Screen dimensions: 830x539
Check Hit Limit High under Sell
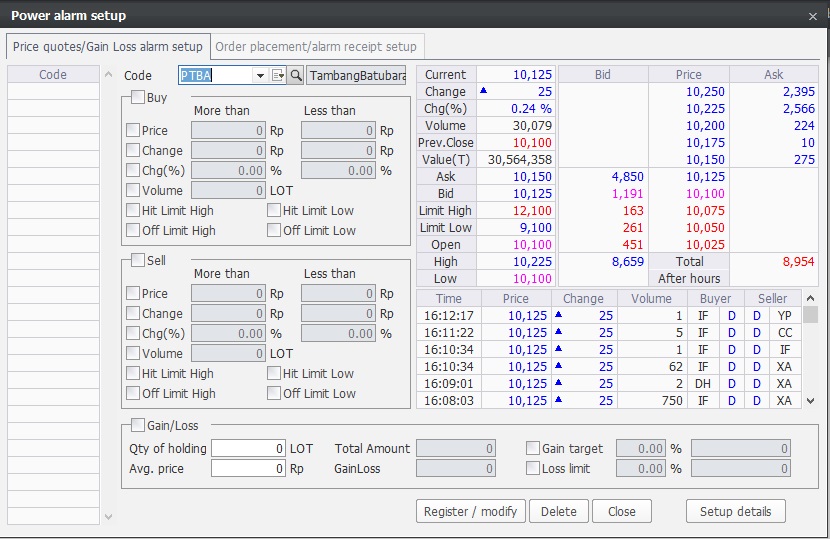click(133, 373)
